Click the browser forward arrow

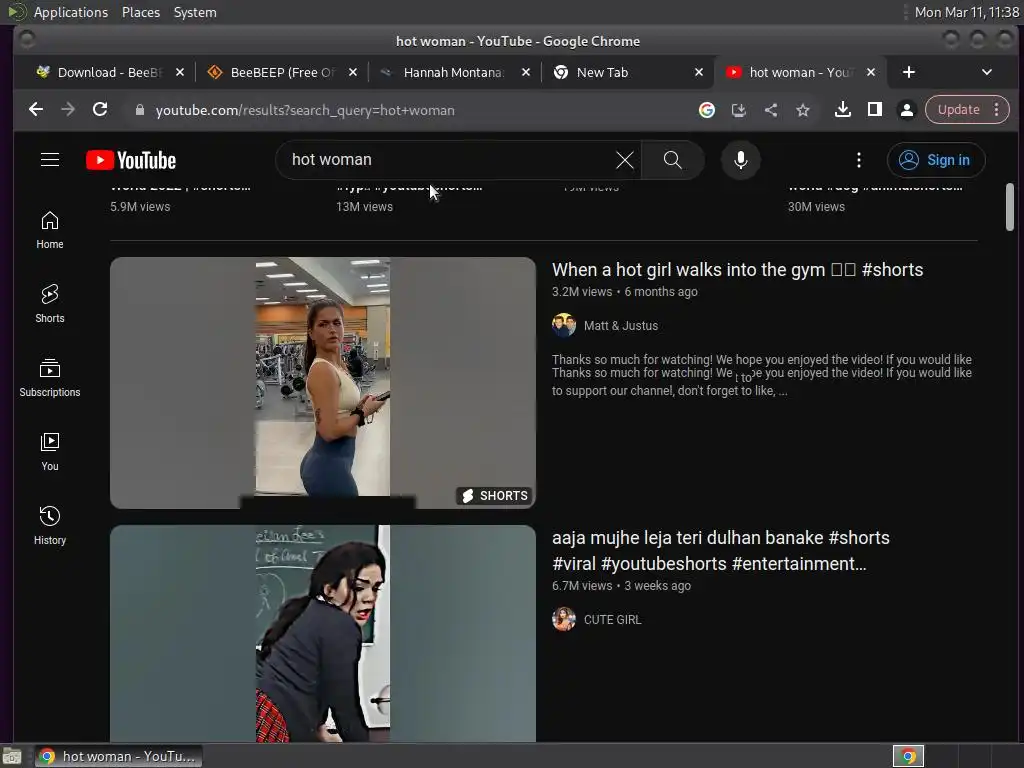point(68,110)
